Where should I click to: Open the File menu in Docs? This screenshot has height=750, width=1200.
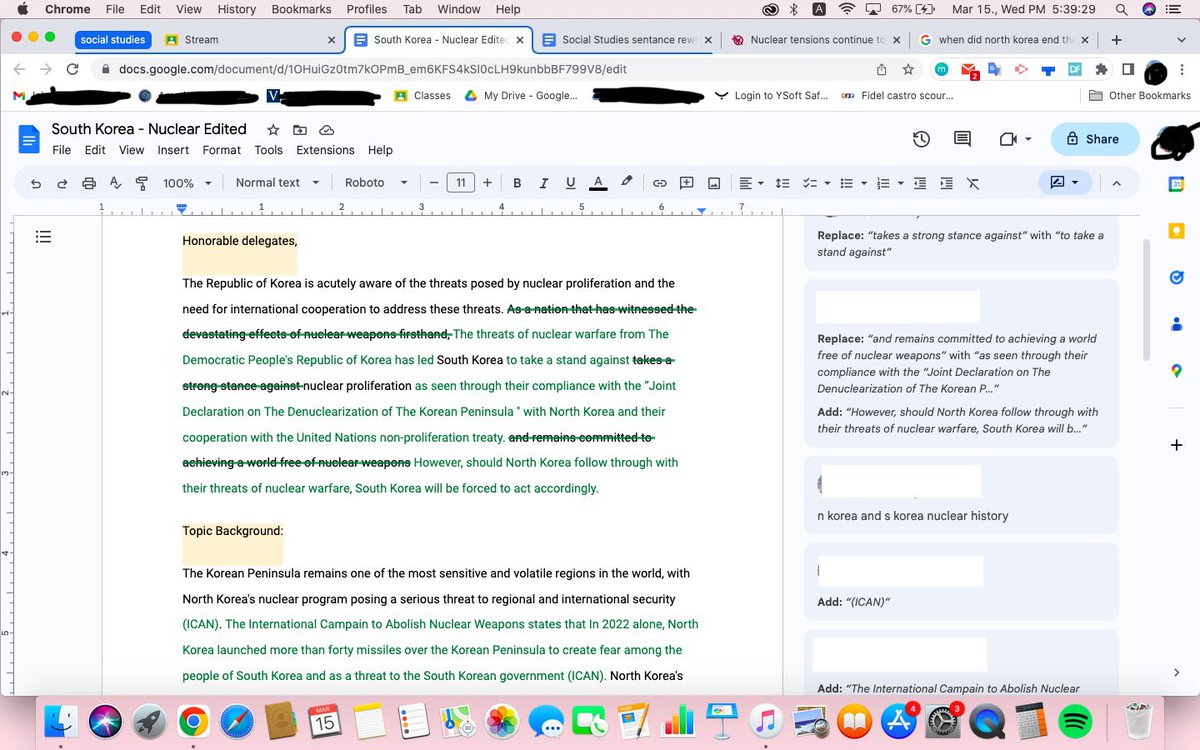(x=62, y=150)
